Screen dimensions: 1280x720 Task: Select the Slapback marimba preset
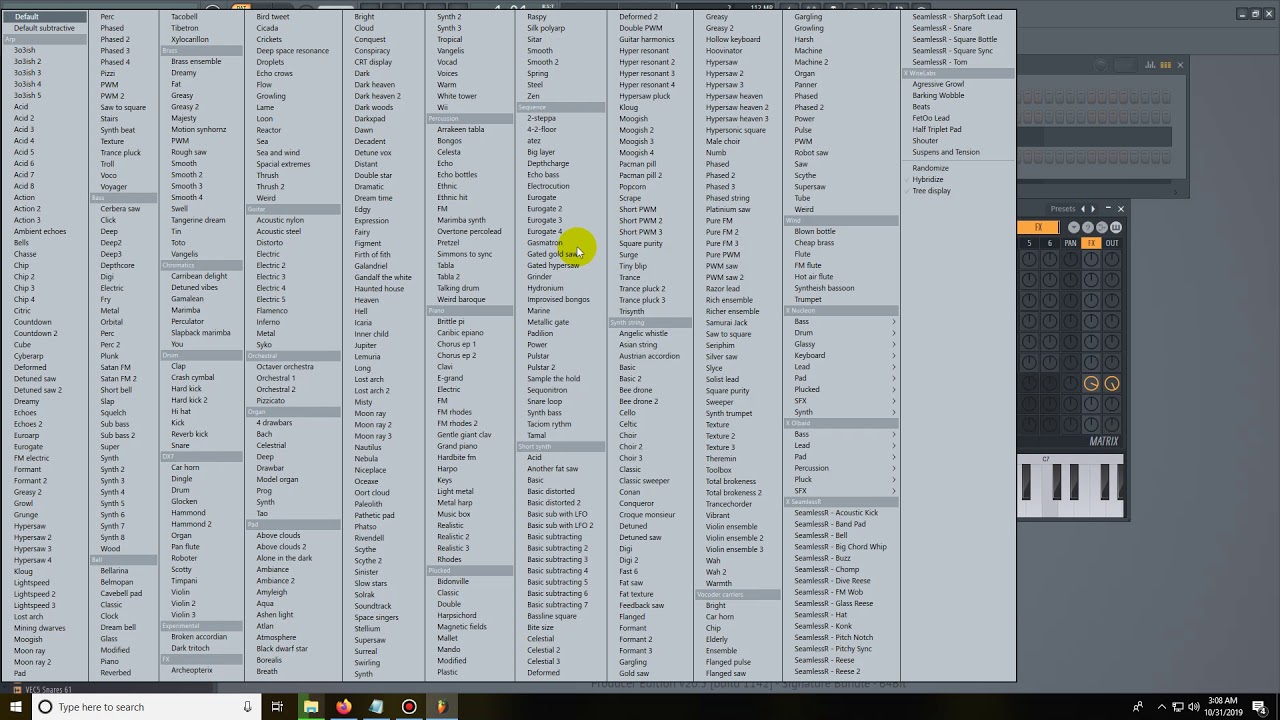pos(201,333)
